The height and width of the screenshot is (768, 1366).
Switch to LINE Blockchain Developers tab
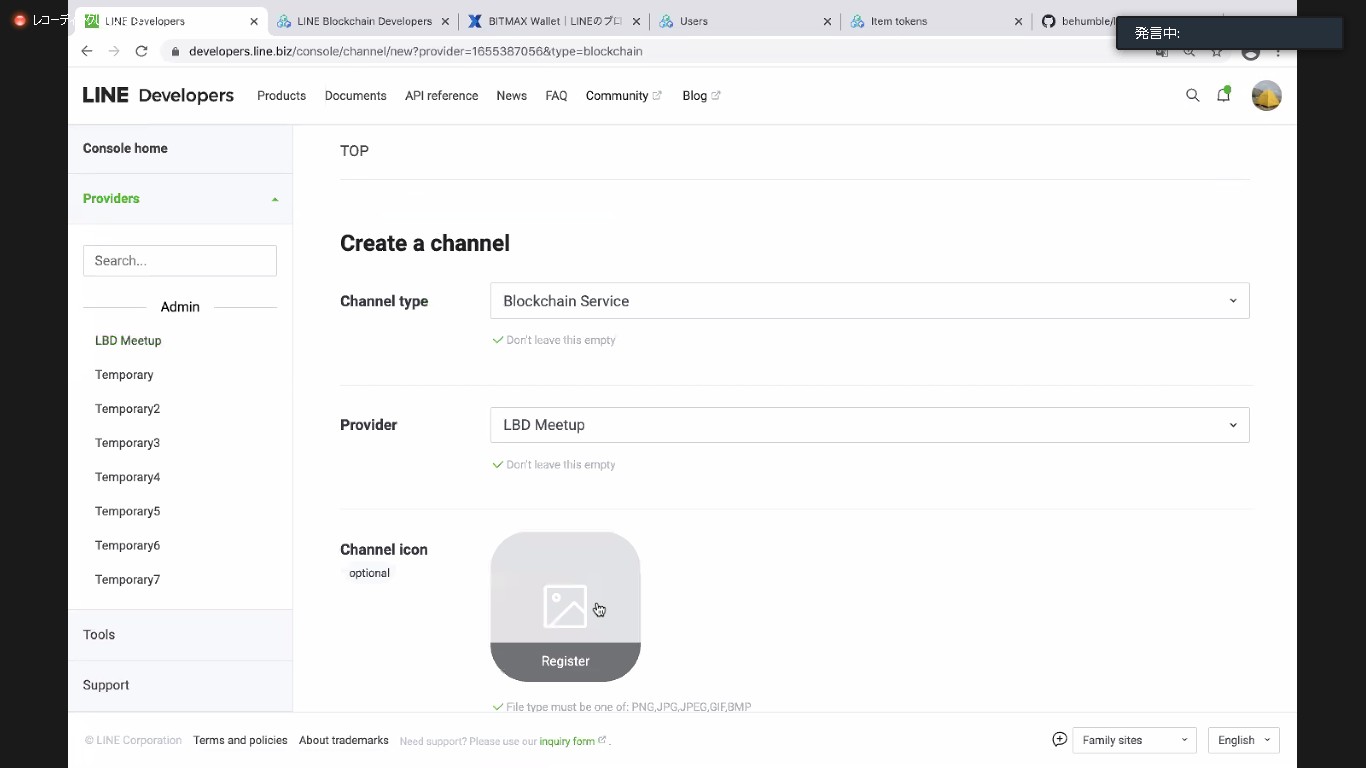(364, 21)
